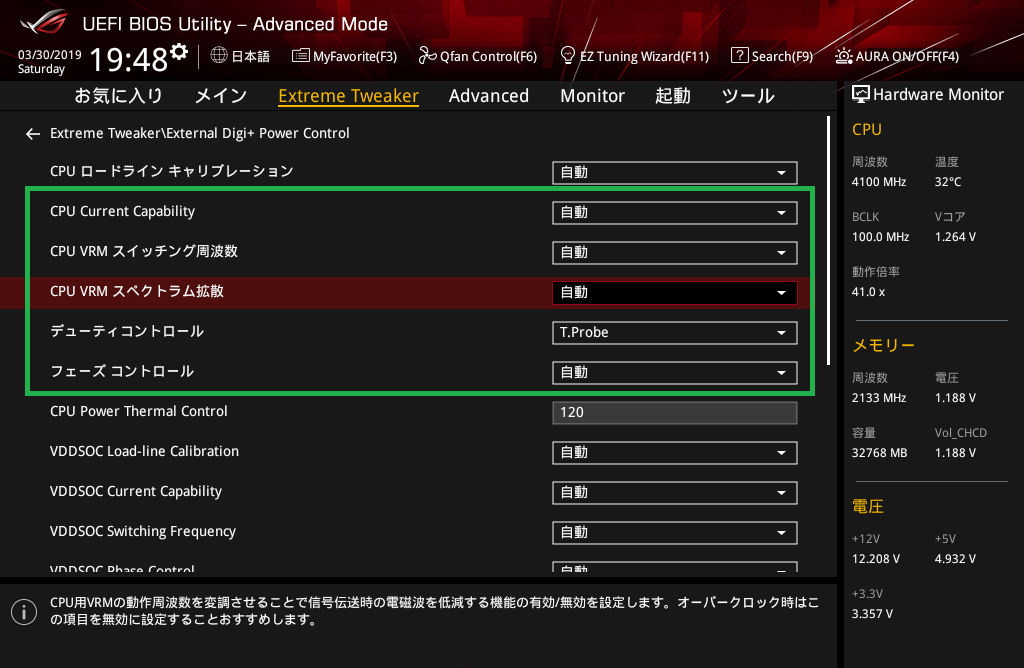Click the 32768 MB memory capacity value
1024x668 pixels.
click(879, 453)
